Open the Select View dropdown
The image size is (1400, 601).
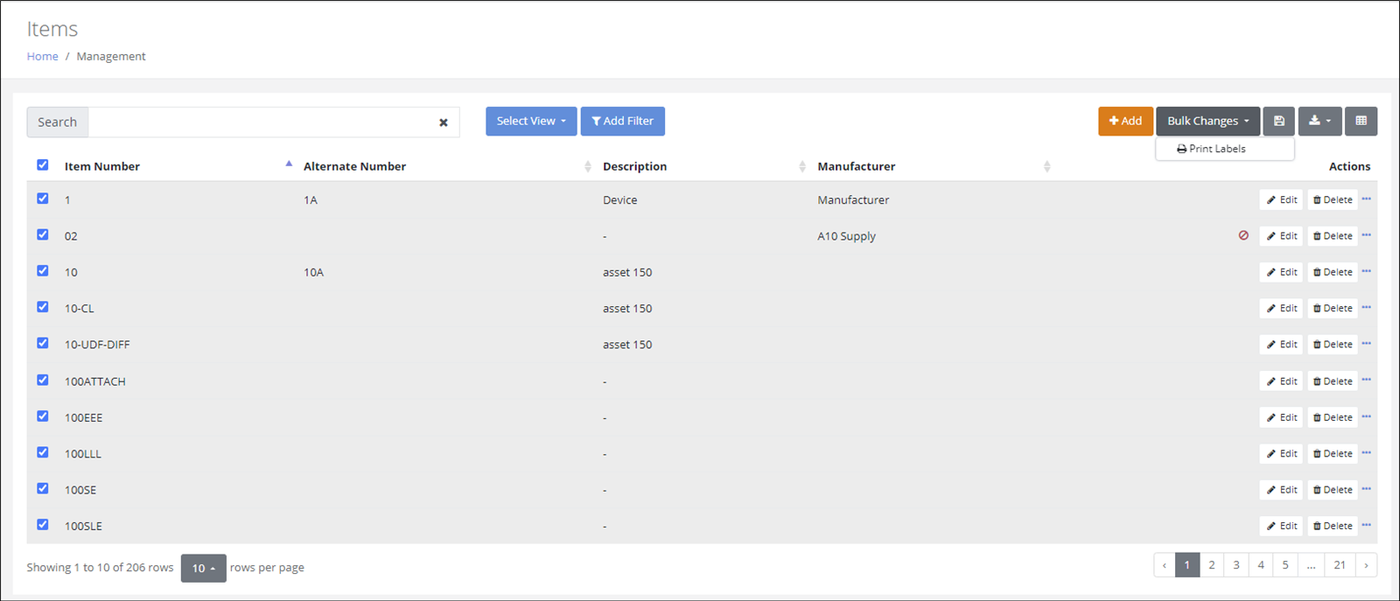coord(531,121)
